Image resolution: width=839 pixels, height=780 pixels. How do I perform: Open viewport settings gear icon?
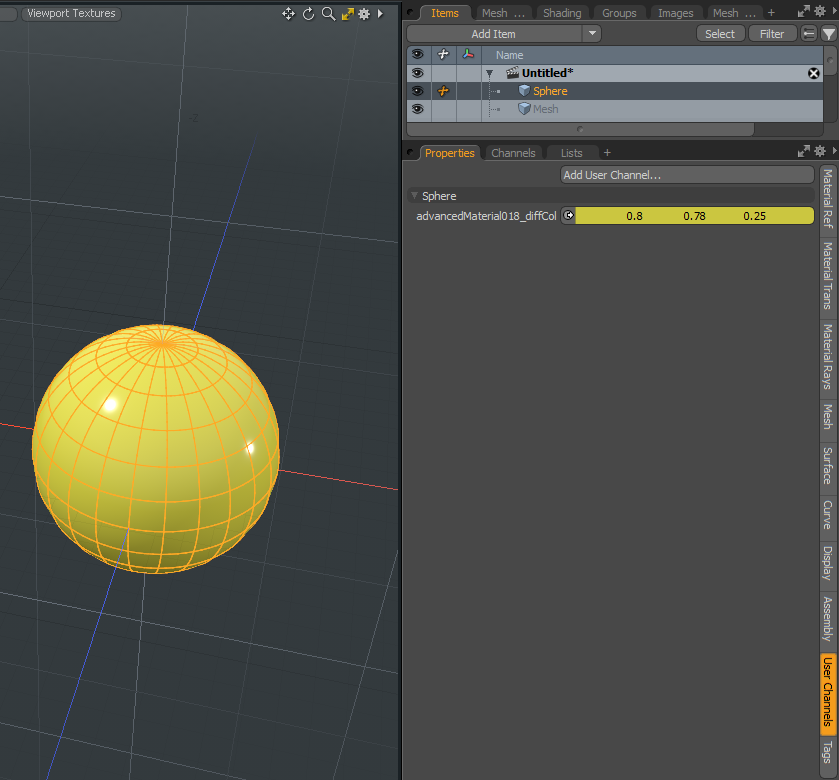pos(364,14)
